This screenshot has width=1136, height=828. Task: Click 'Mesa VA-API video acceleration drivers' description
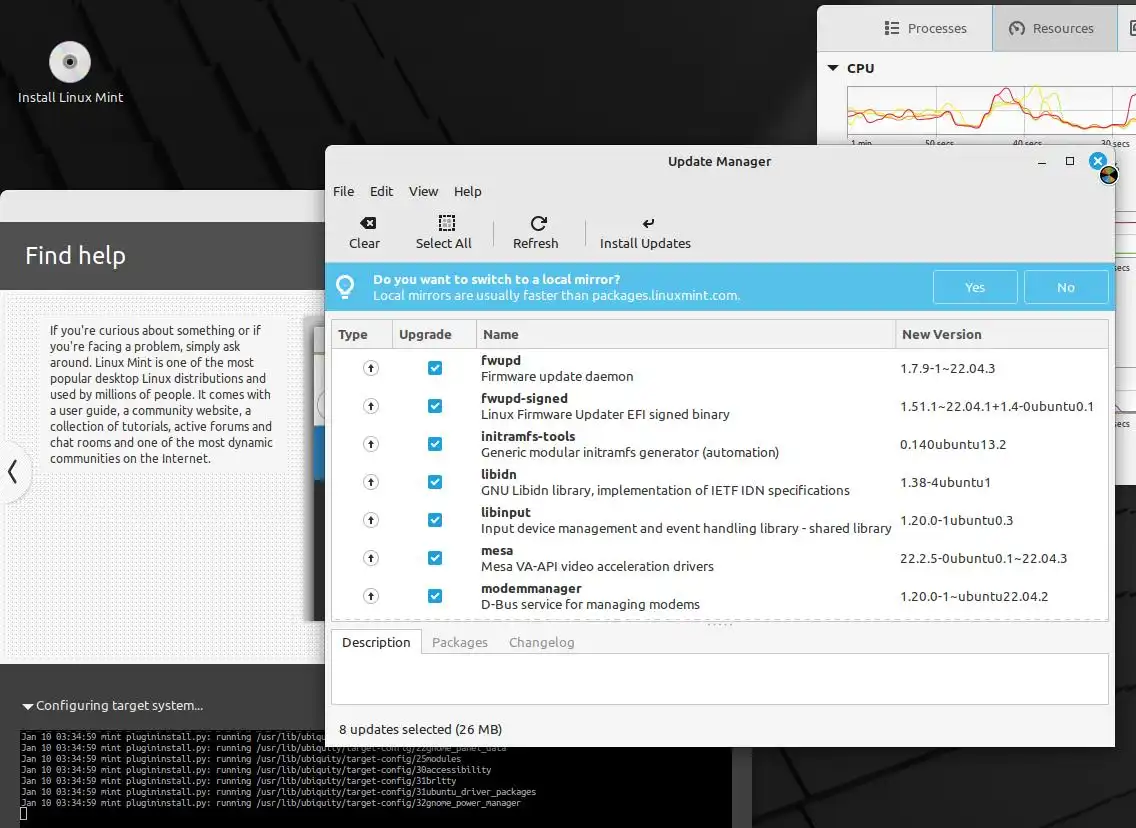597,566
